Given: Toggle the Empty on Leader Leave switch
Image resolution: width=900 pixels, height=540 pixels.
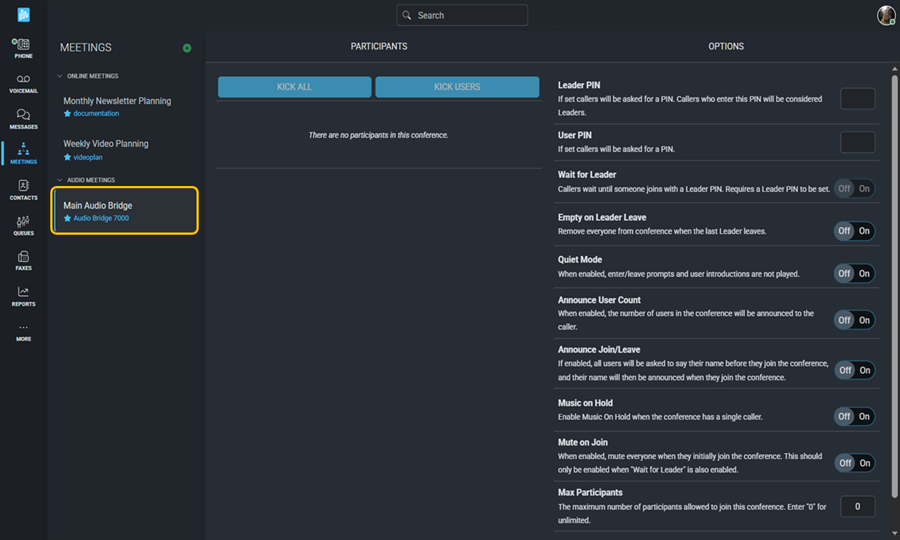Looking at the screenshot, I should point(855,231).
